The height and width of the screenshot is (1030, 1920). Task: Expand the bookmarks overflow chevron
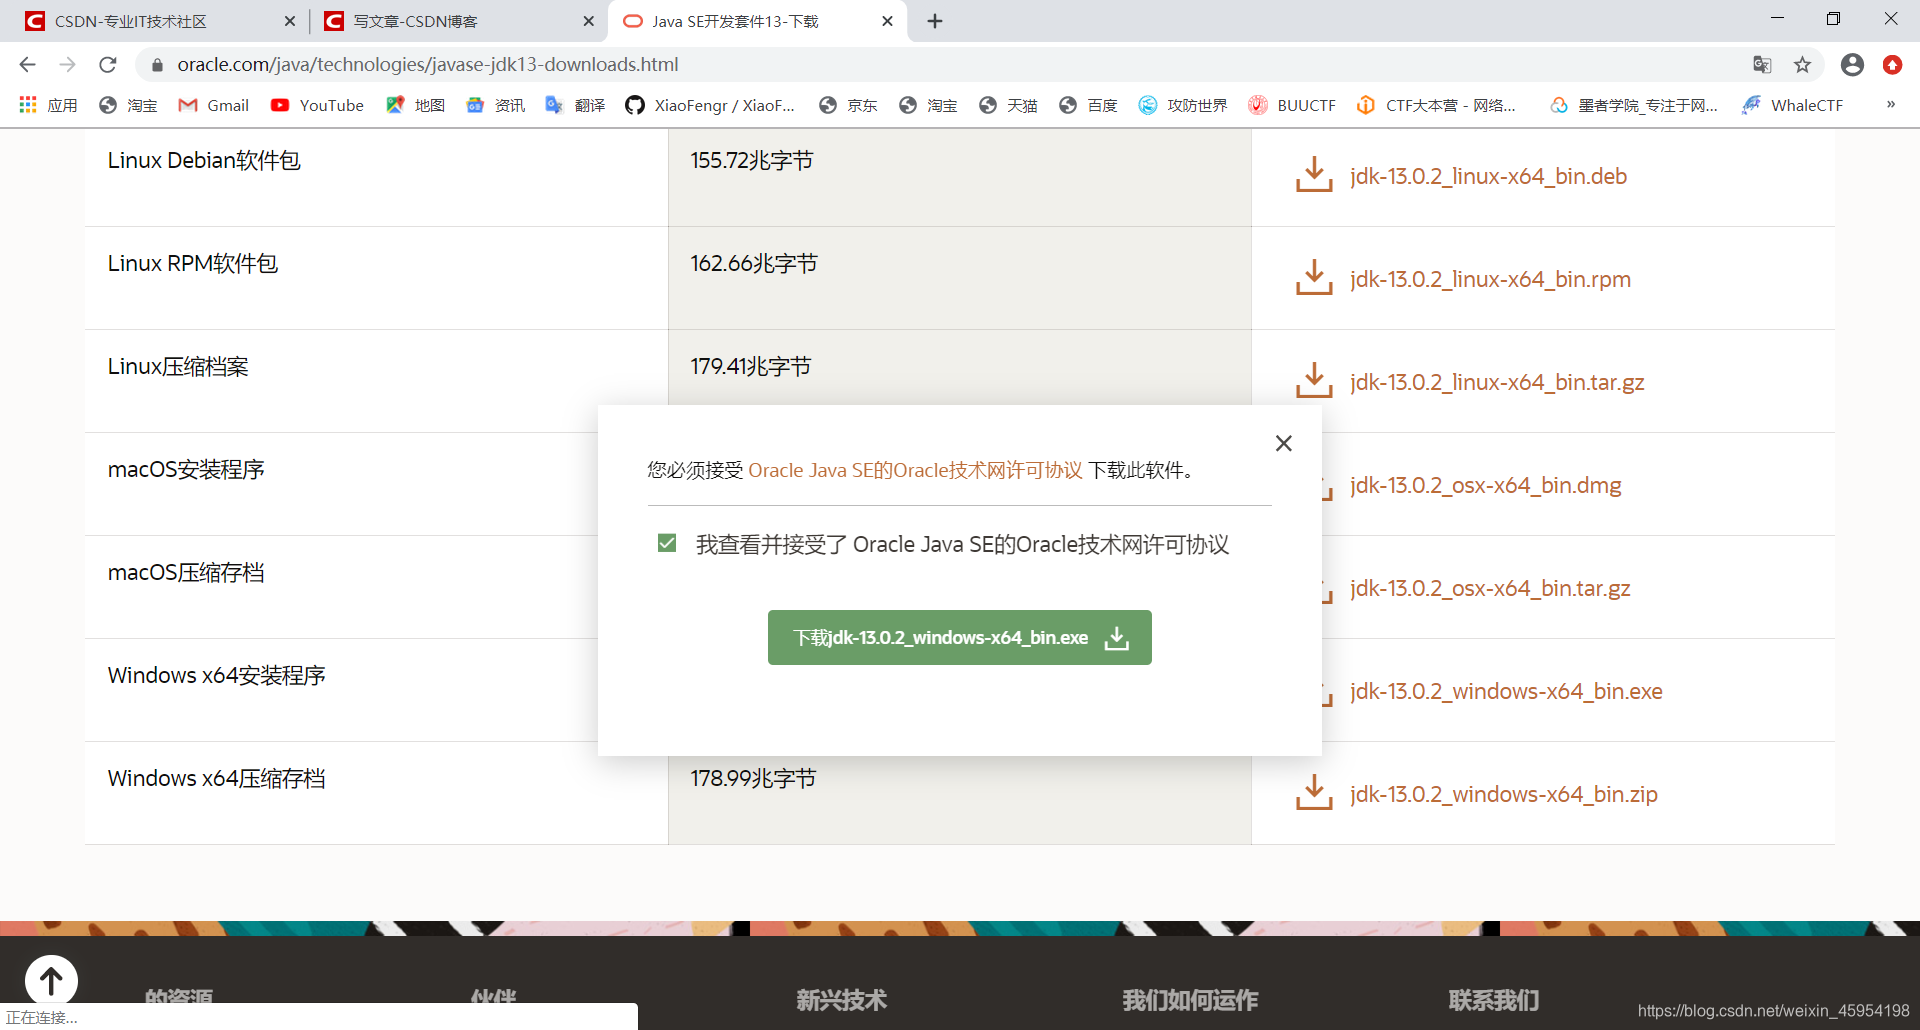coord(1890,104)
